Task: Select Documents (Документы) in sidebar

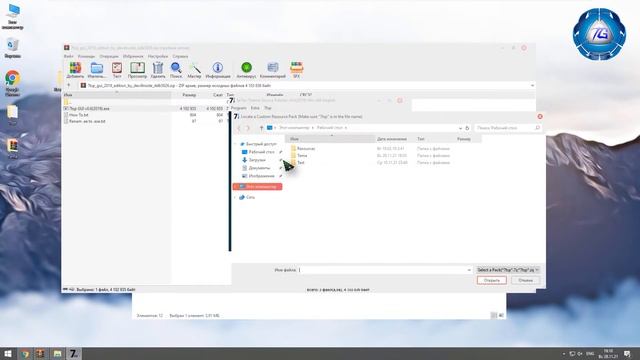Action: pos(259,168)
